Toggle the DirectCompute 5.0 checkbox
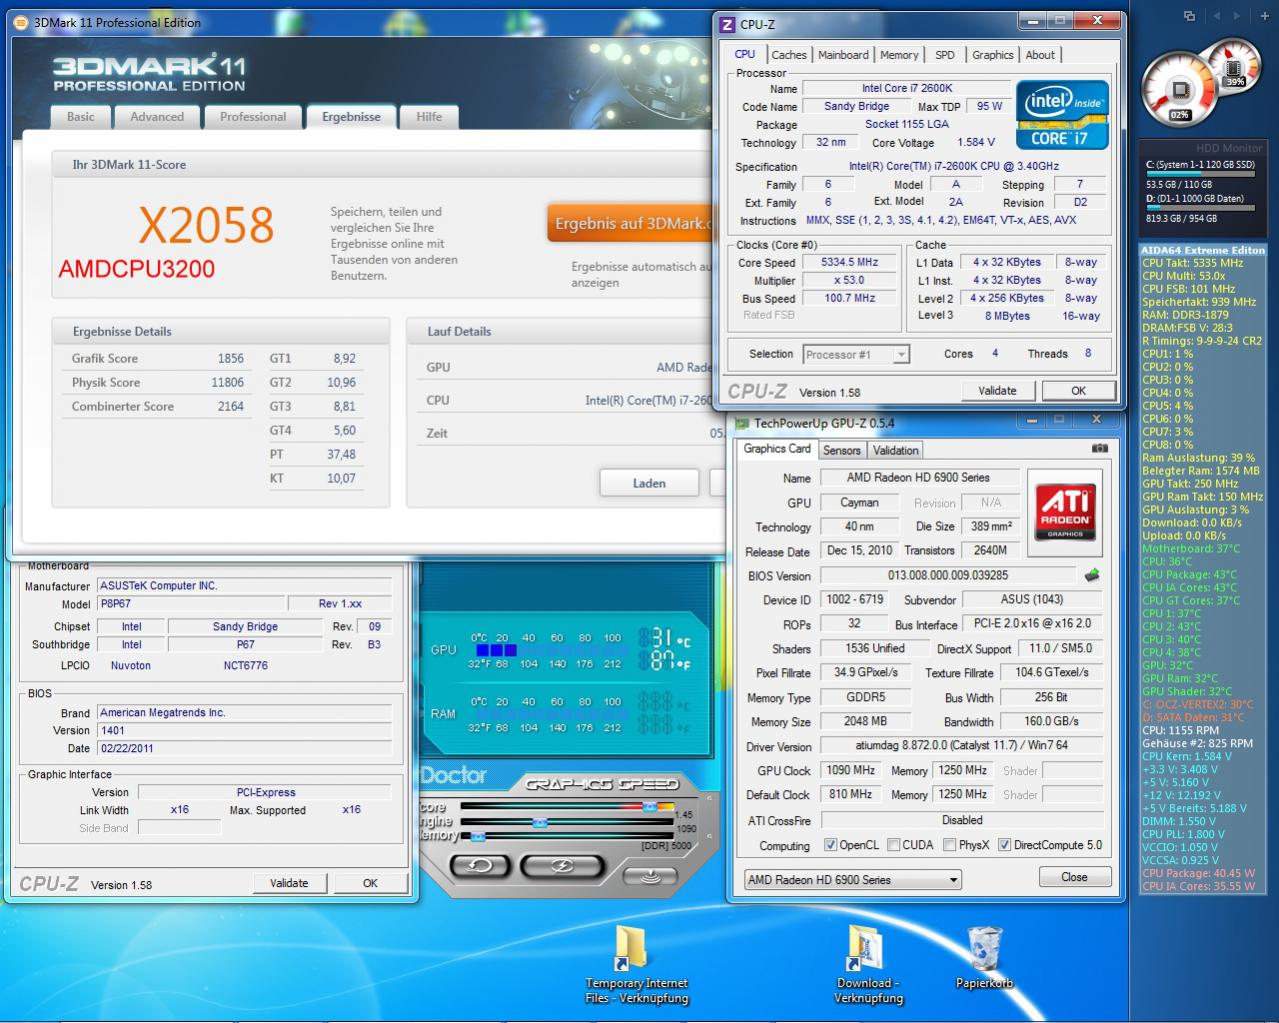 tap(1004, 845)
